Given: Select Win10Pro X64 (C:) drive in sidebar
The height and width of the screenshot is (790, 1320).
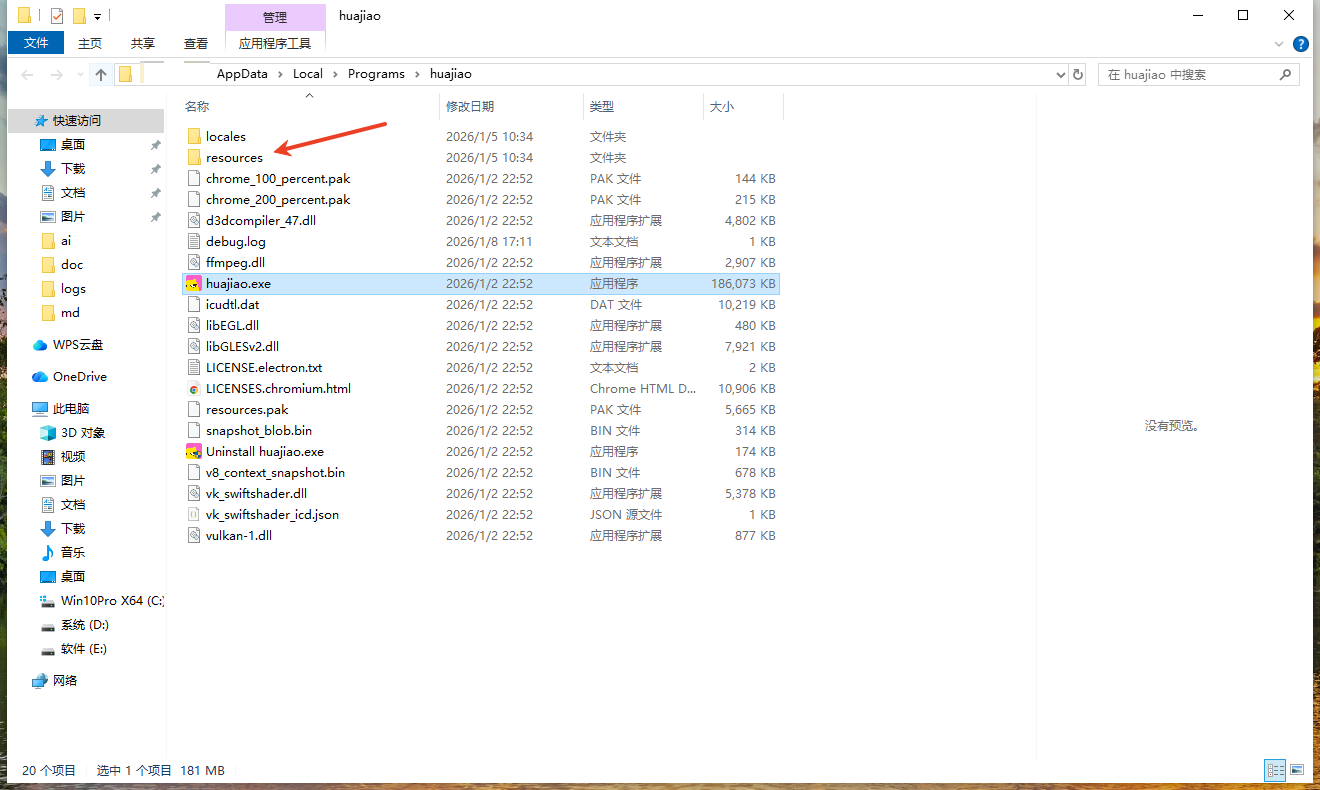Looking at the screenshot, I should point(112,601).
